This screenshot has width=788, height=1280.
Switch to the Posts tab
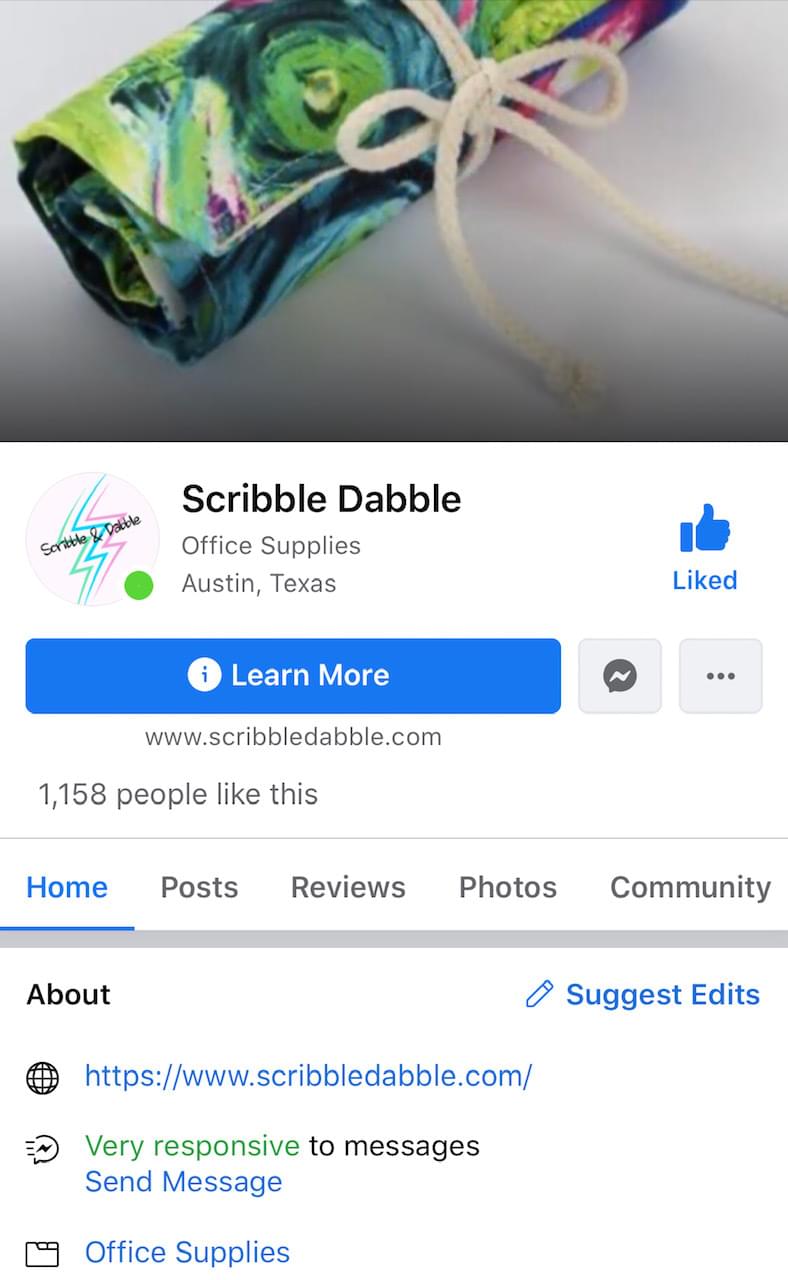(200, 888)
